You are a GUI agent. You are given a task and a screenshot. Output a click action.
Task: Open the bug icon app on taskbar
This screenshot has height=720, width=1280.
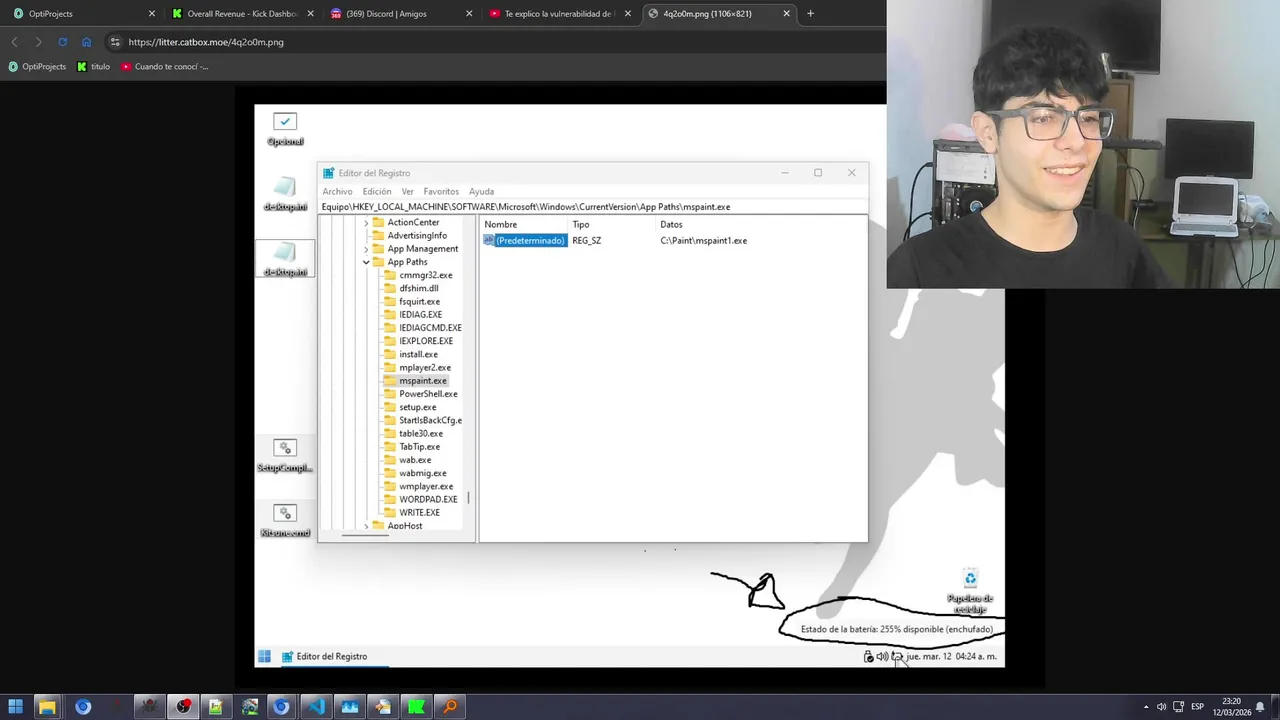click(x=149, y=707)
